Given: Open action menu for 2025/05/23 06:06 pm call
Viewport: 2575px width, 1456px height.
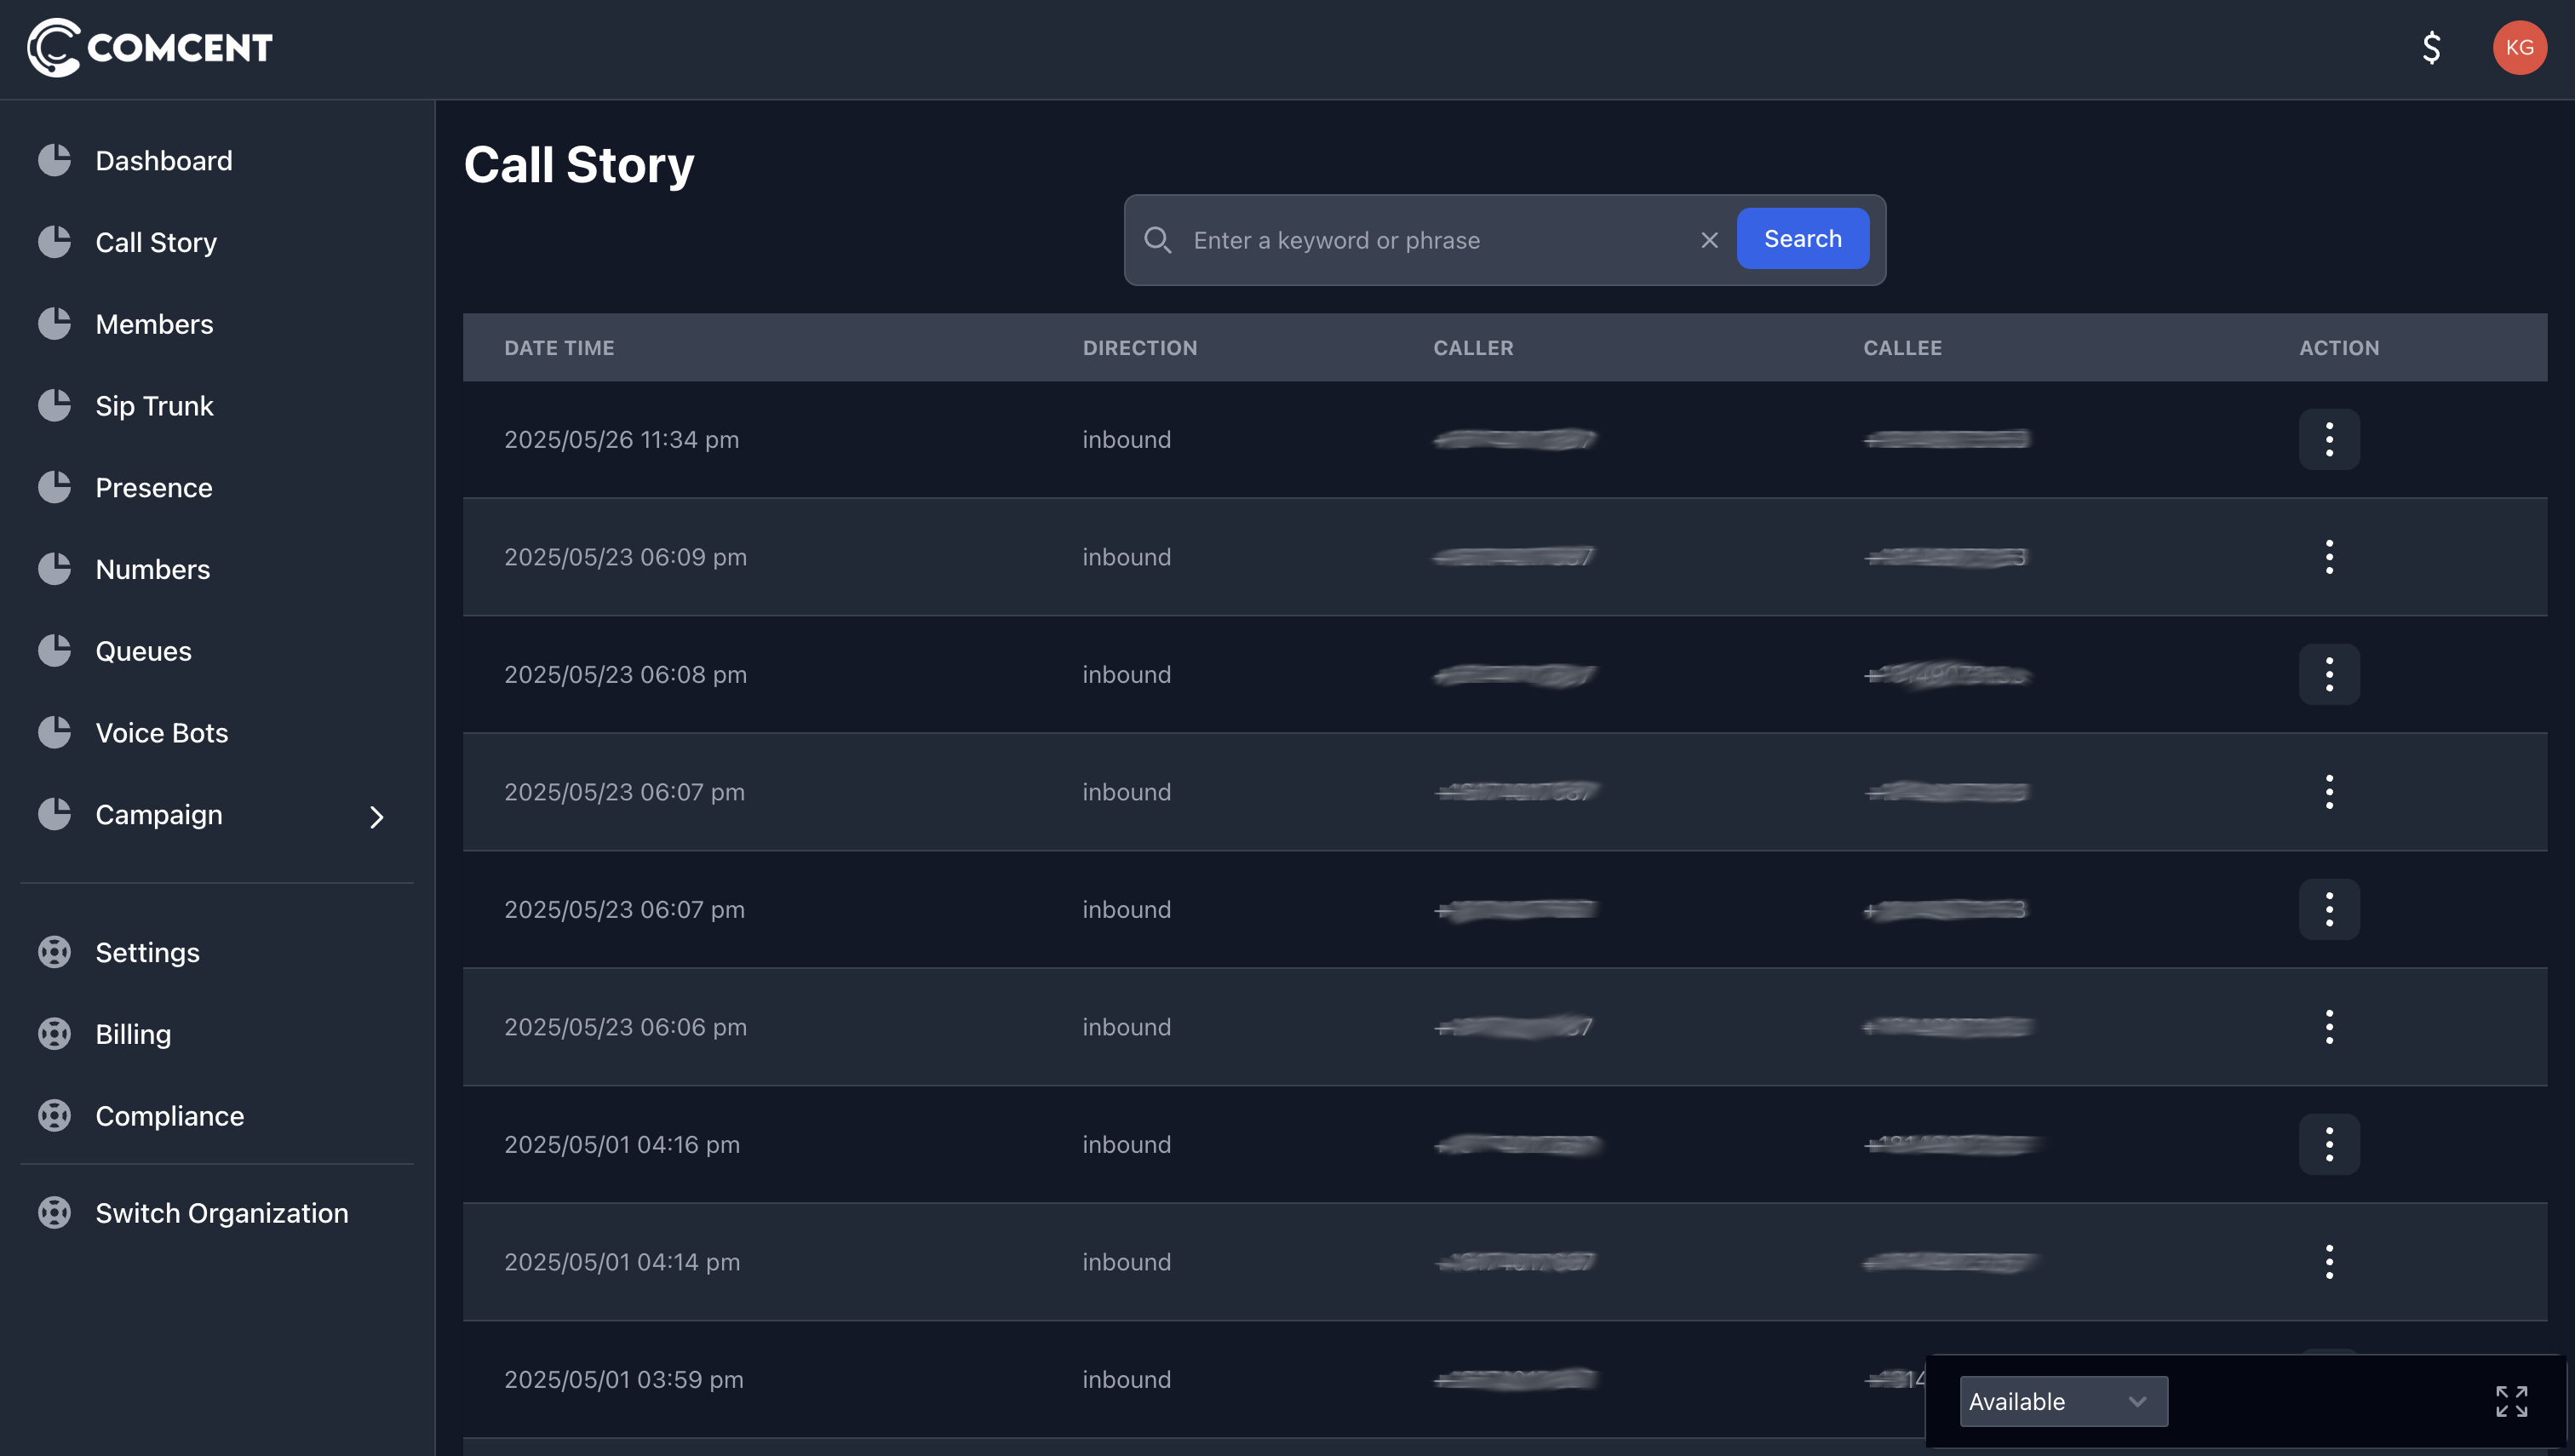Looking at the screenshot, I should (x=2329, y=1027).
